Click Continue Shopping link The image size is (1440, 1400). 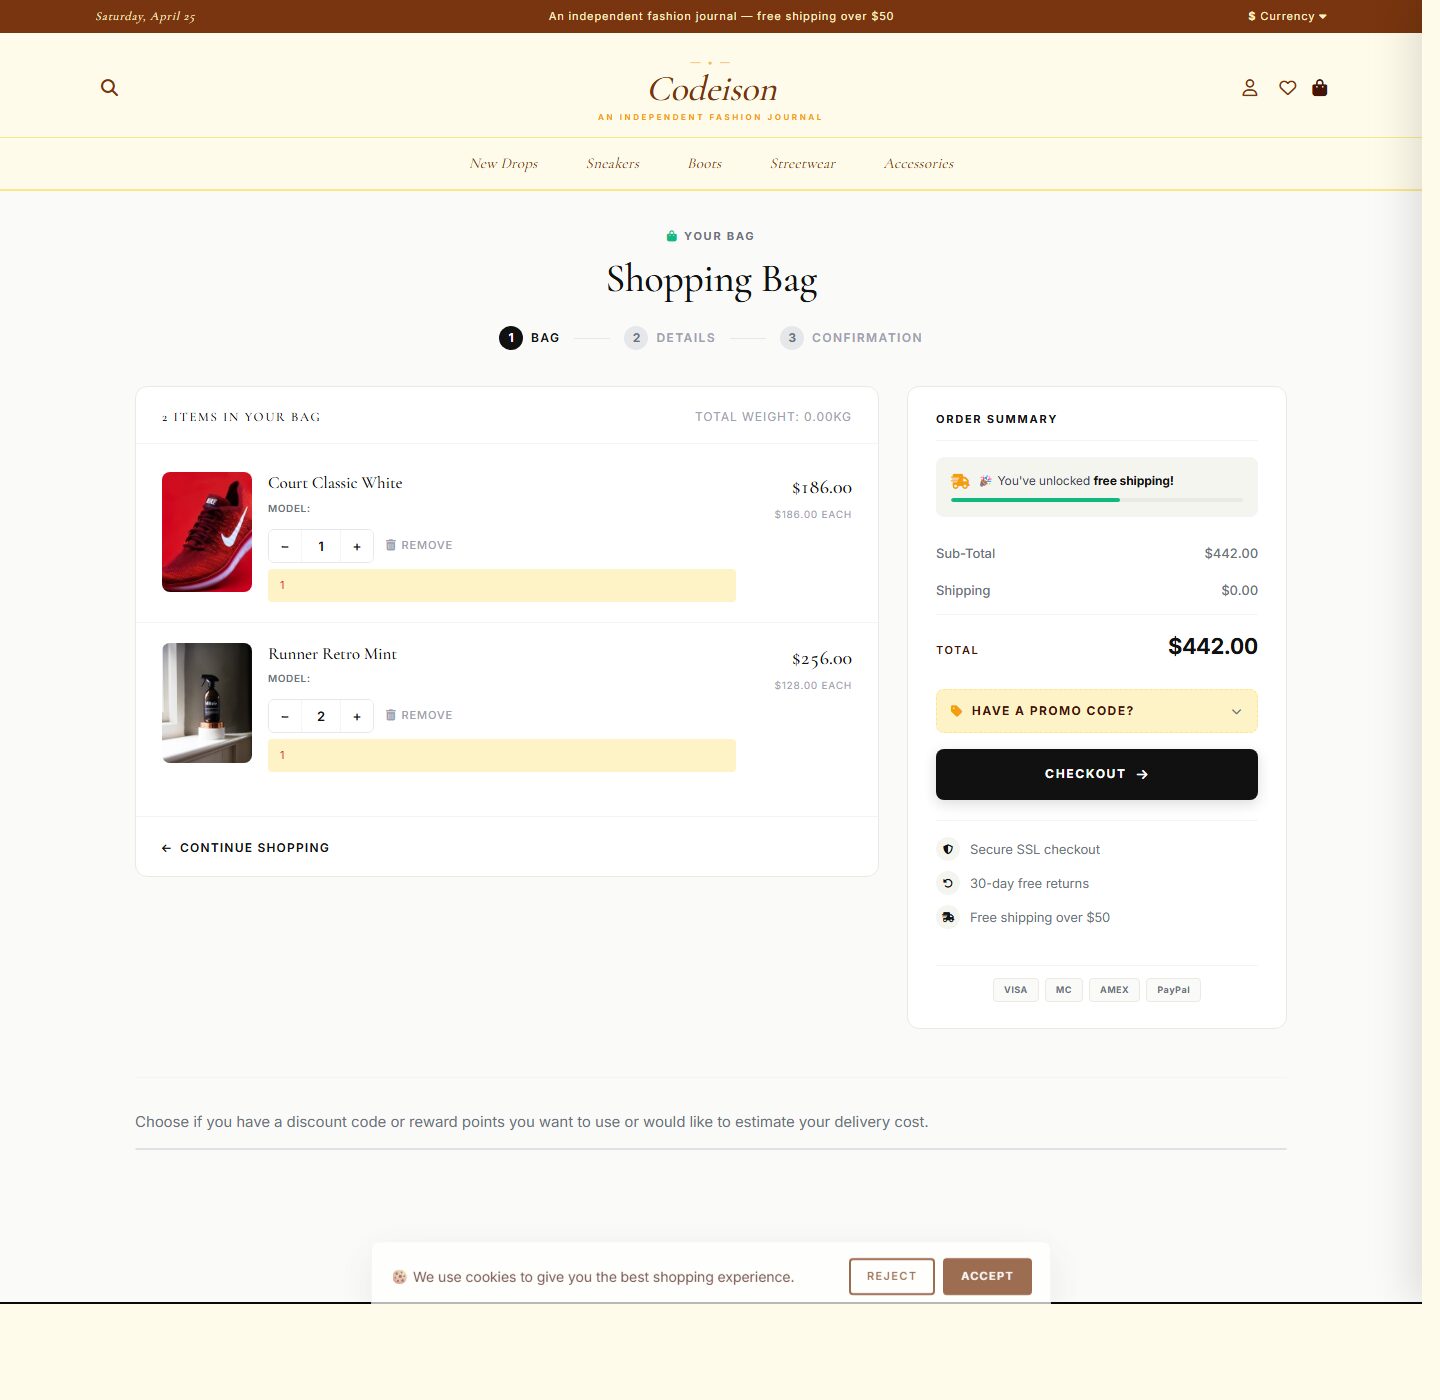click(246, 848)
